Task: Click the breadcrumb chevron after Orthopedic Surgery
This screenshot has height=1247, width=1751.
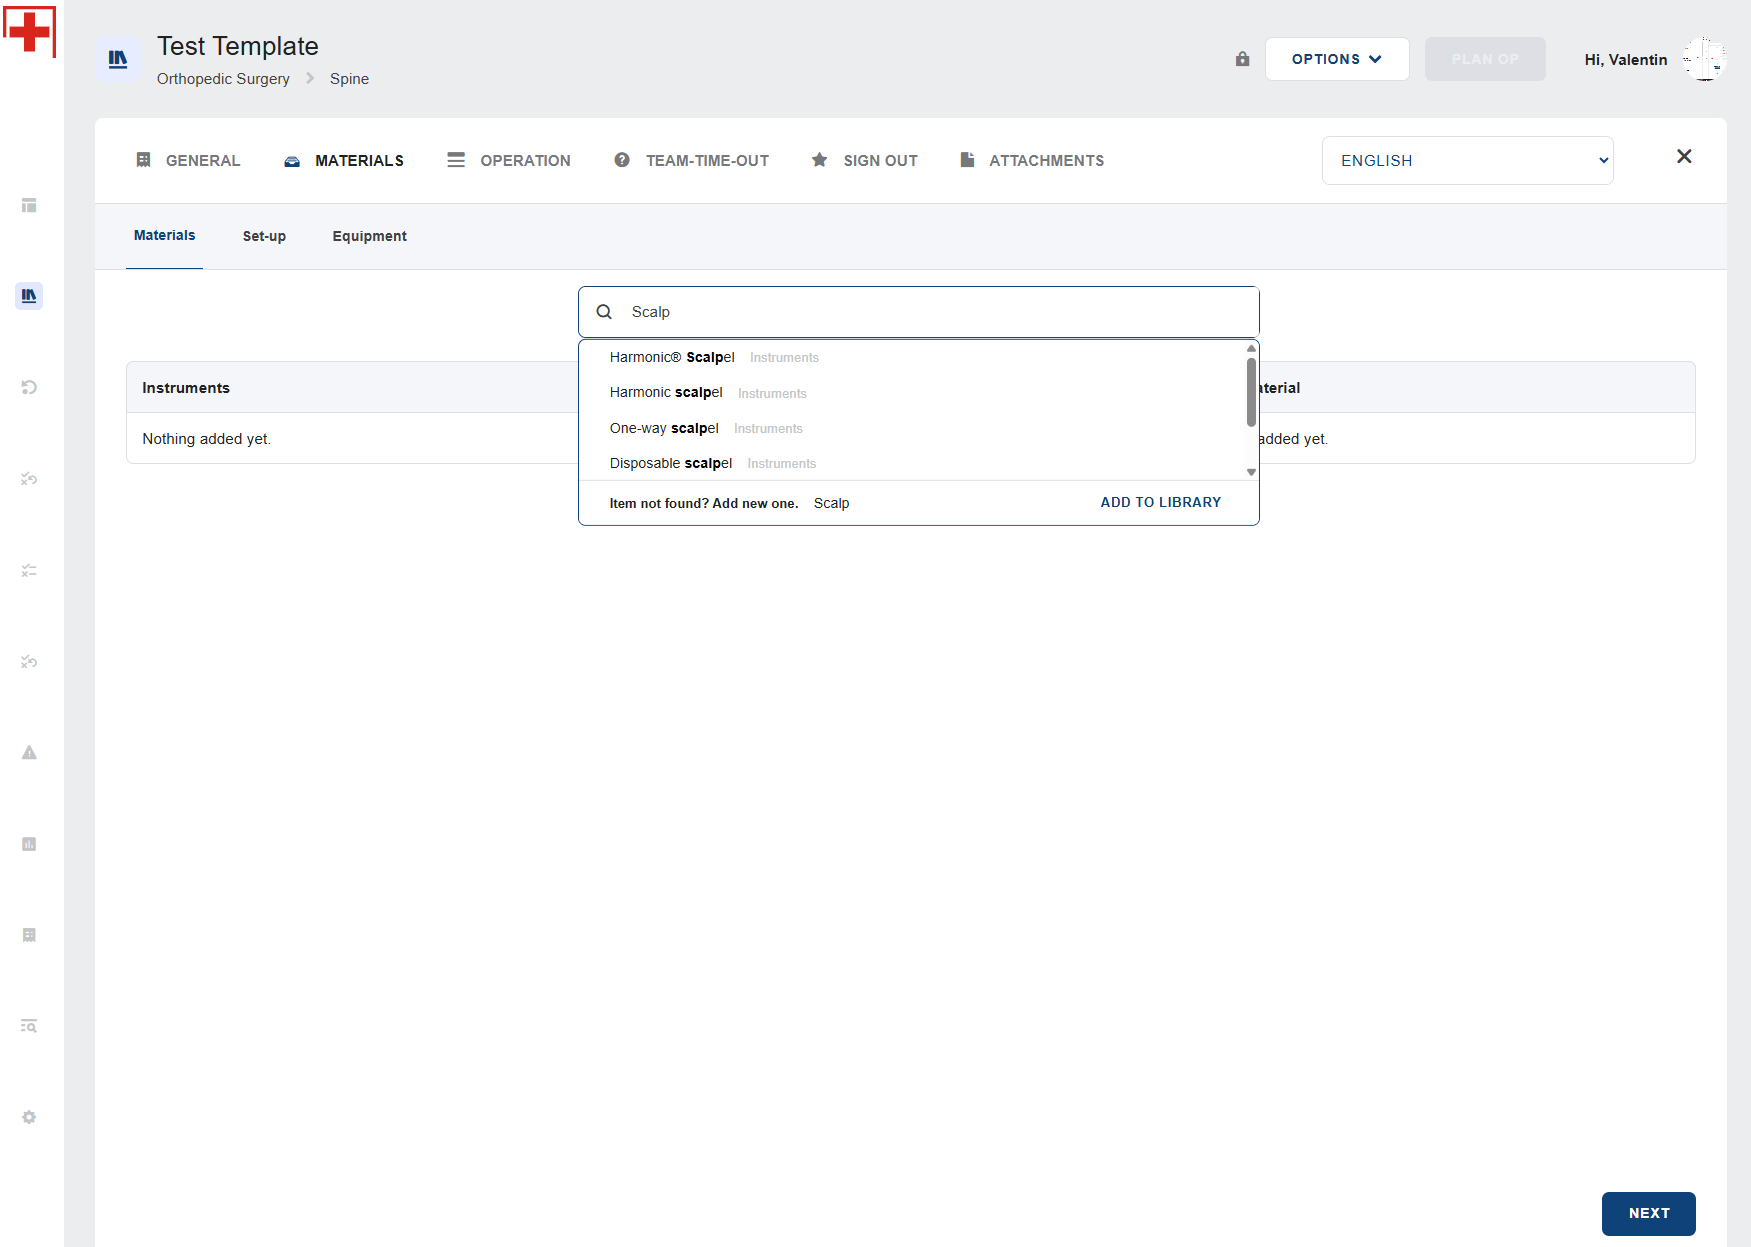Action: 310,78
